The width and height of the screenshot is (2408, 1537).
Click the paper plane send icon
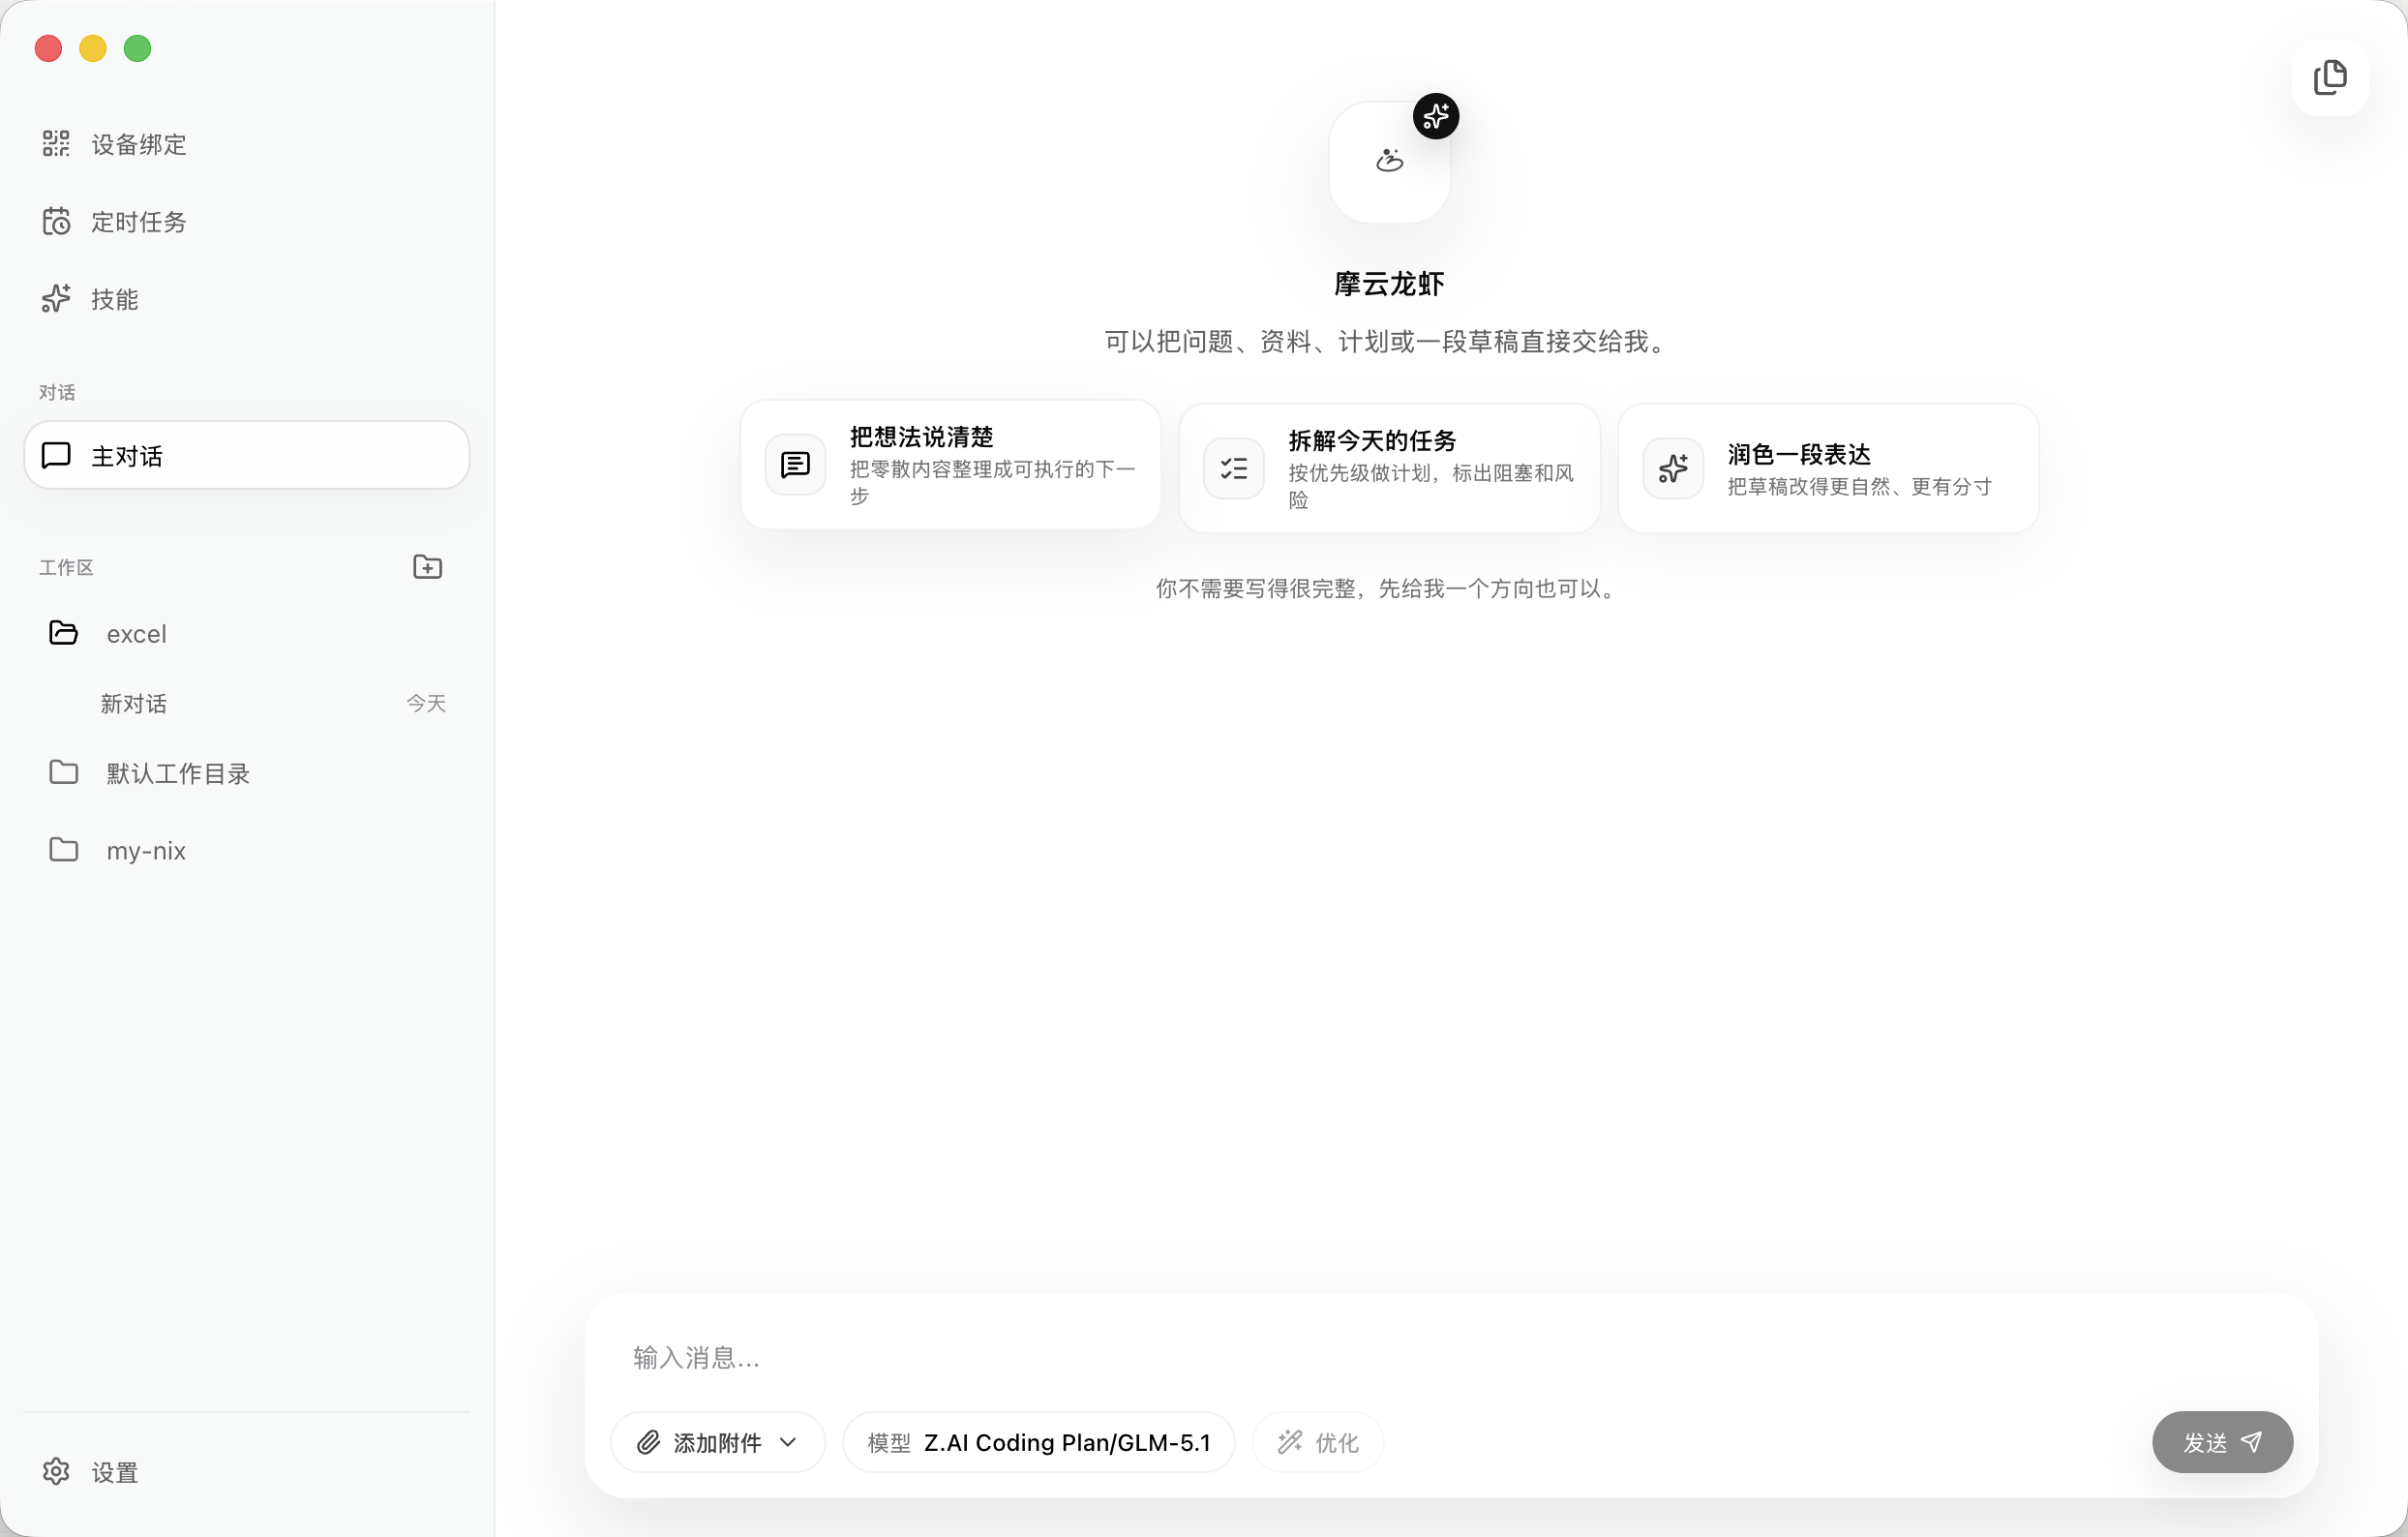(x=2252, y=1442)
